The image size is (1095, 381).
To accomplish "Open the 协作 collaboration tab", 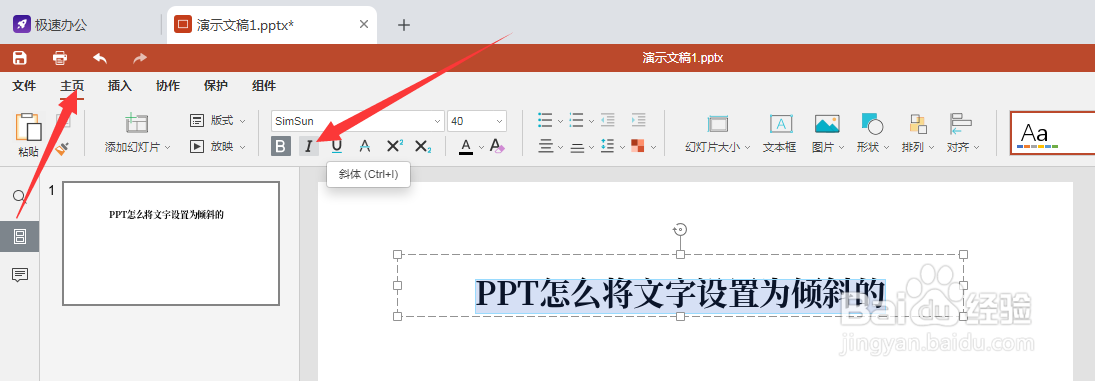I will [168, 86].
